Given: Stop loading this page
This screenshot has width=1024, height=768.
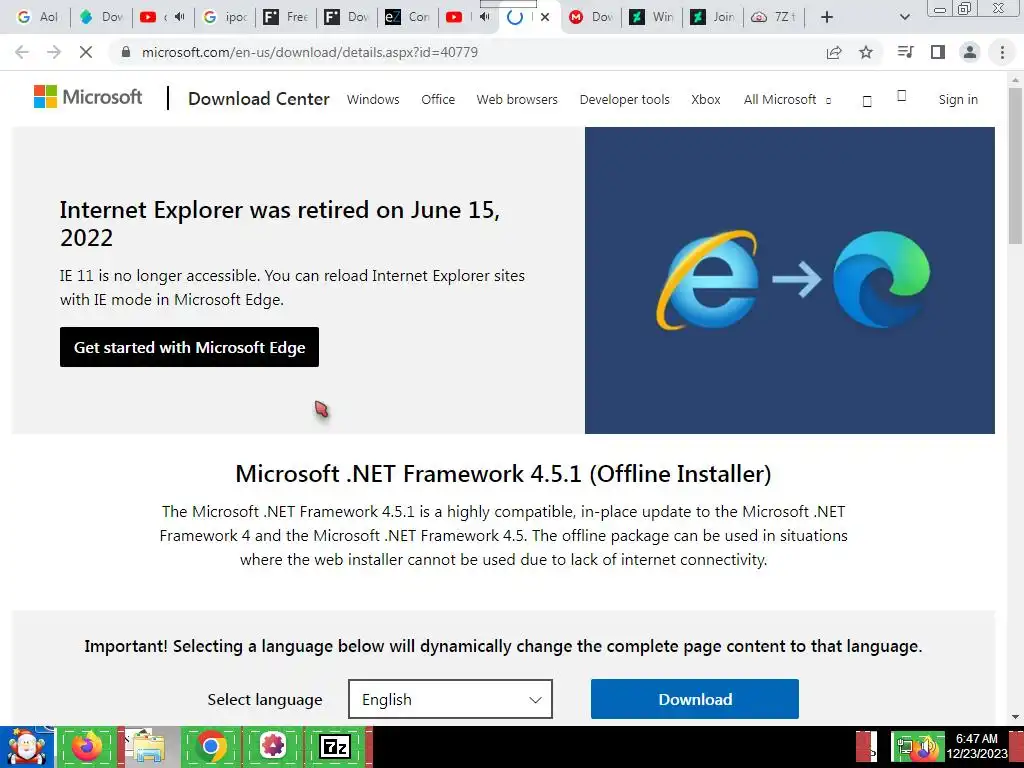Looking at the screenshot, I should pyautogui.click(x=86, y=52).
